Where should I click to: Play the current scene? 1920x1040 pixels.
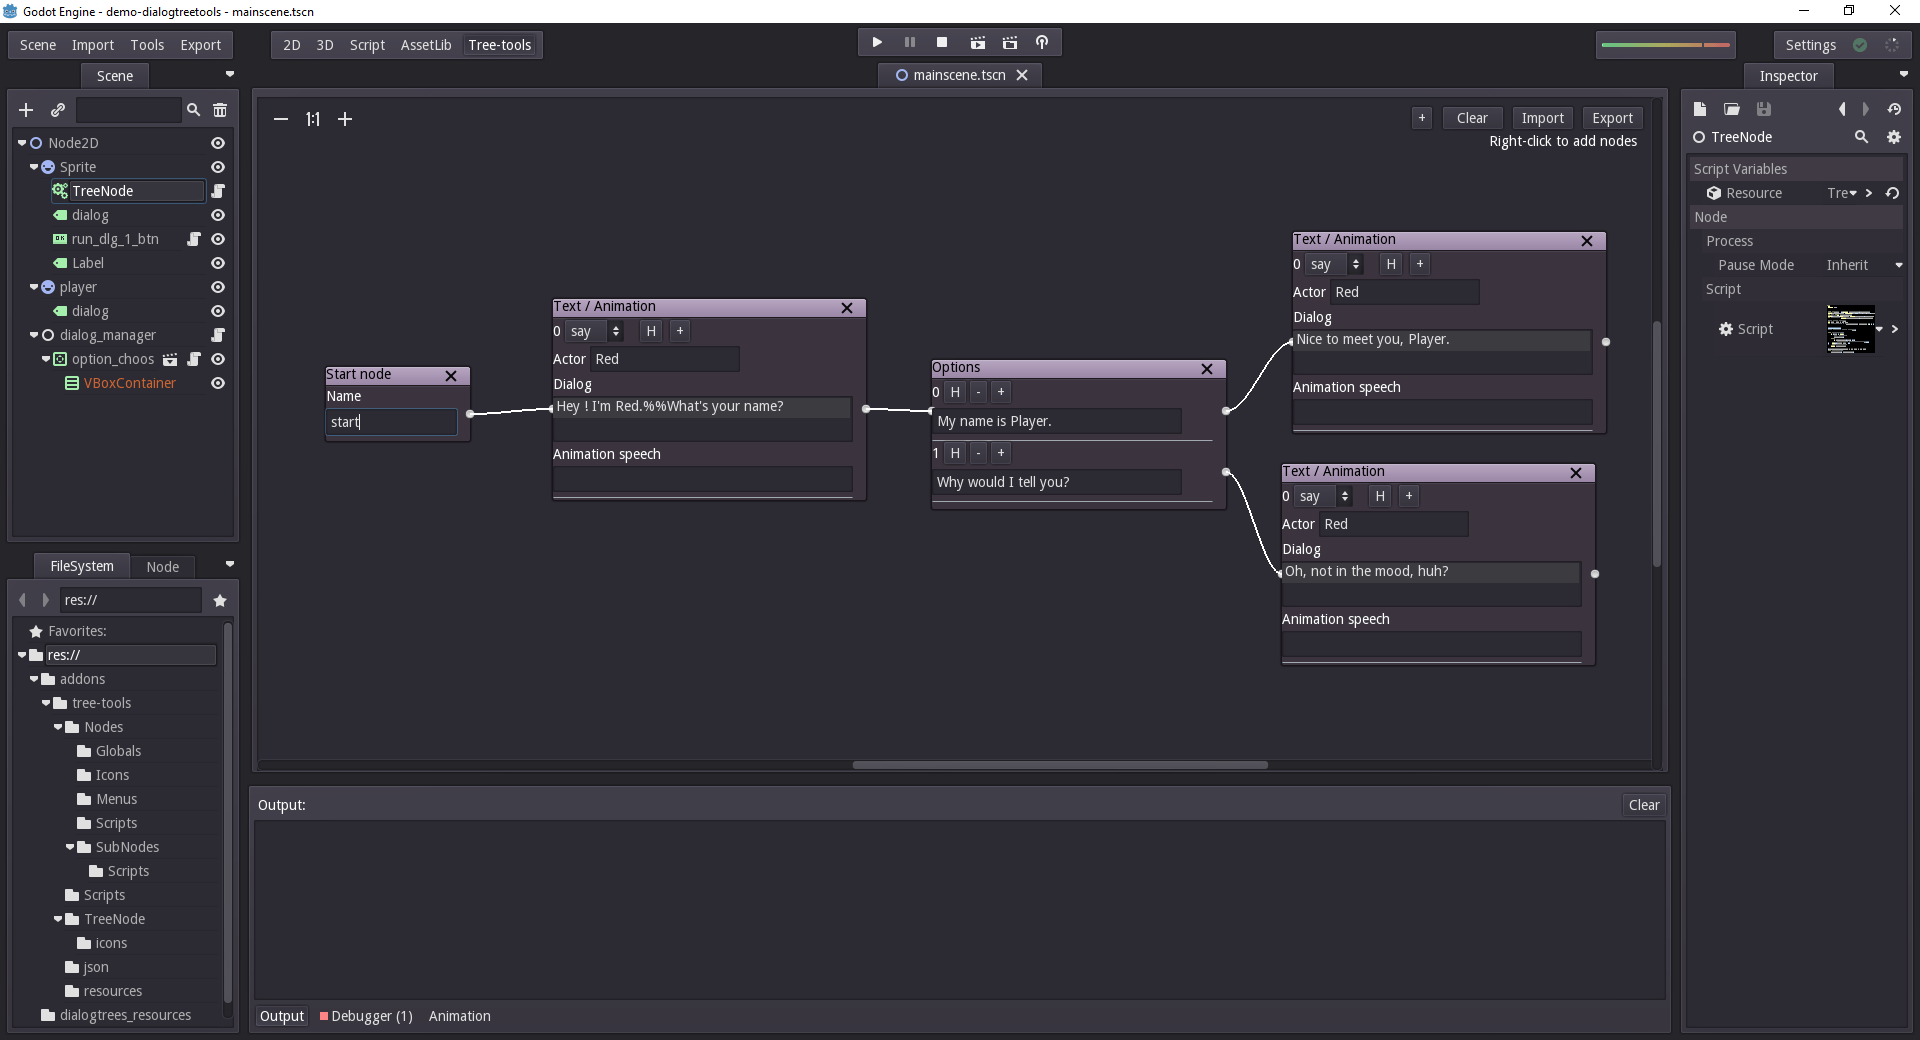[x=875, y=42]
